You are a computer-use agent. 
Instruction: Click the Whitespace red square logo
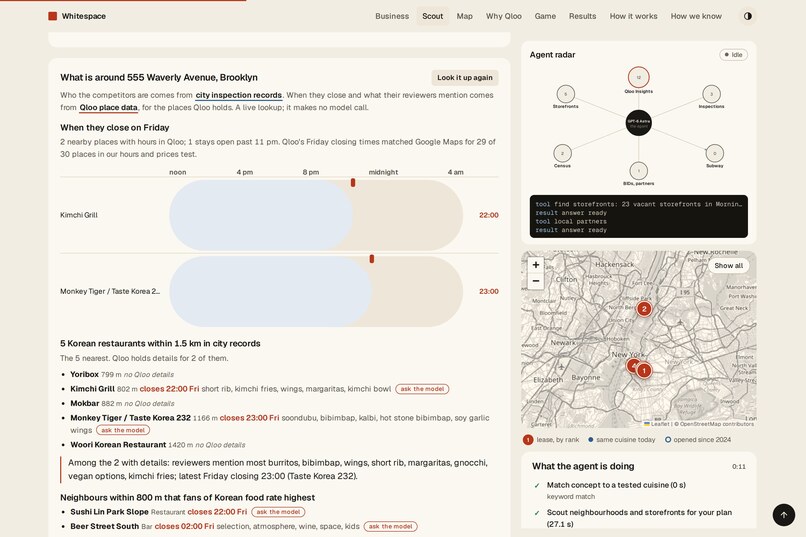tap(52, 16)
